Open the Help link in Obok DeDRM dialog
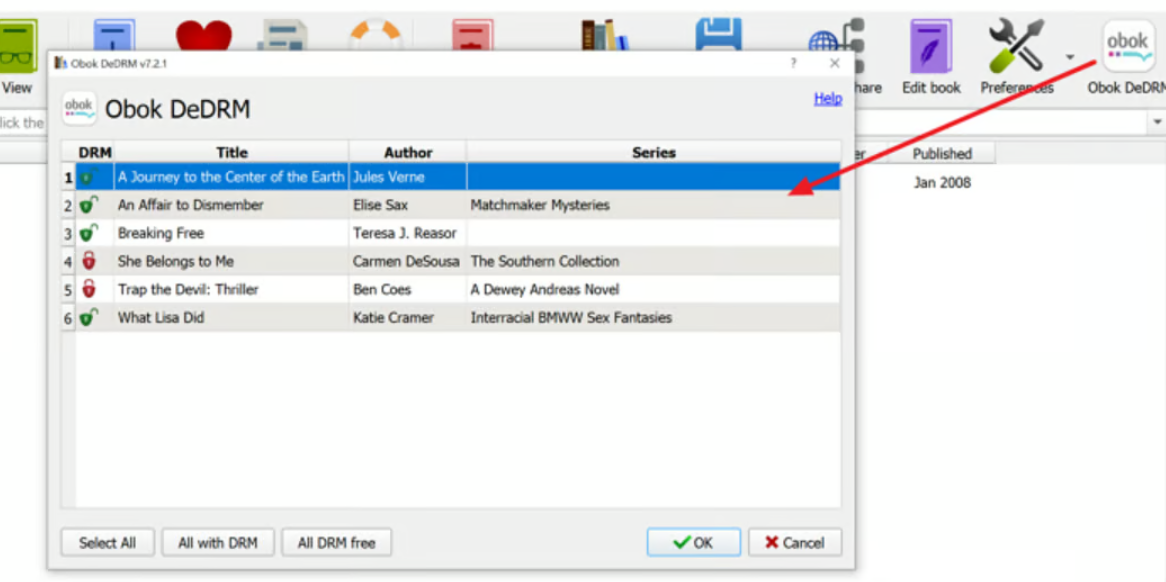Viewport: 1166px width, 582px height. [x=828, y=98]
